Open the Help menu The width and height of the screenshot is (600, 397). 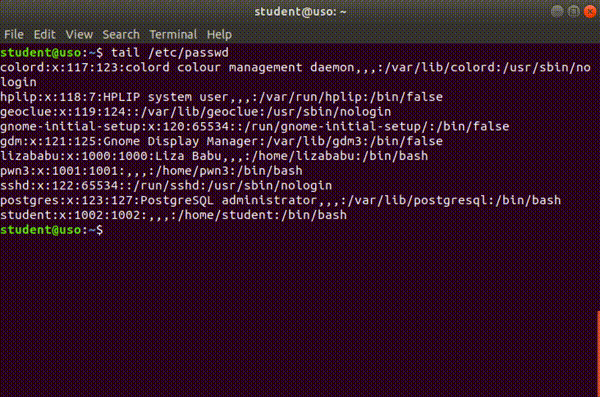219,34
